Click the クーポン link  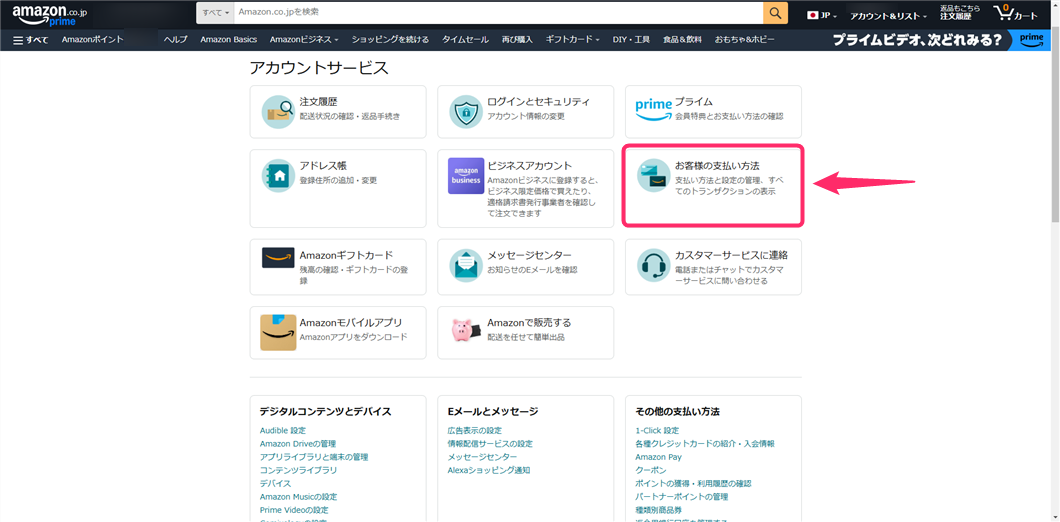651,471
